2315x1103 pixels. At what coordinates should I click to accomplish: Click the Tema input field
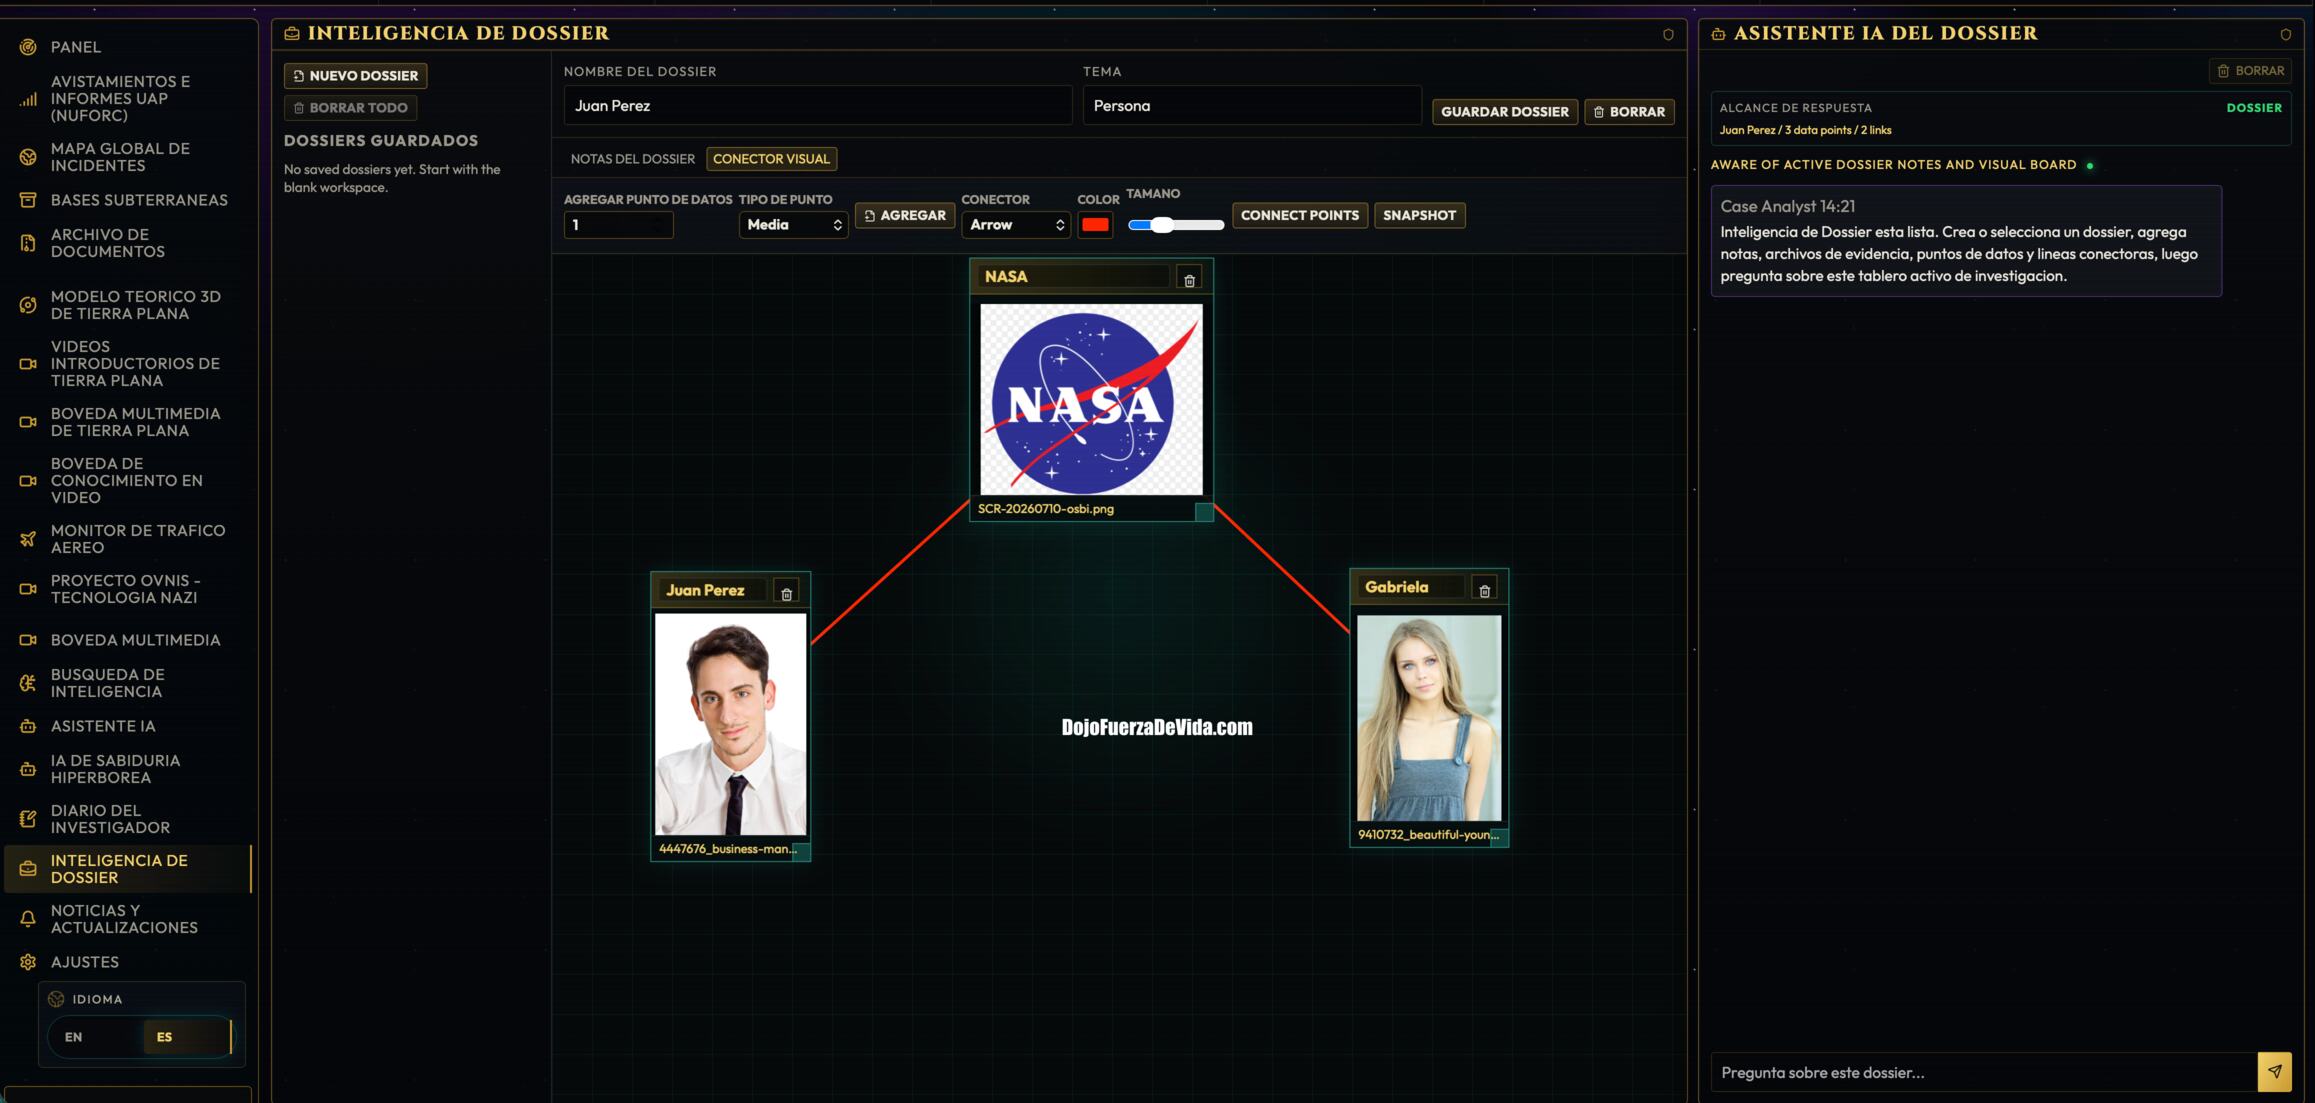pos(1252,106)
